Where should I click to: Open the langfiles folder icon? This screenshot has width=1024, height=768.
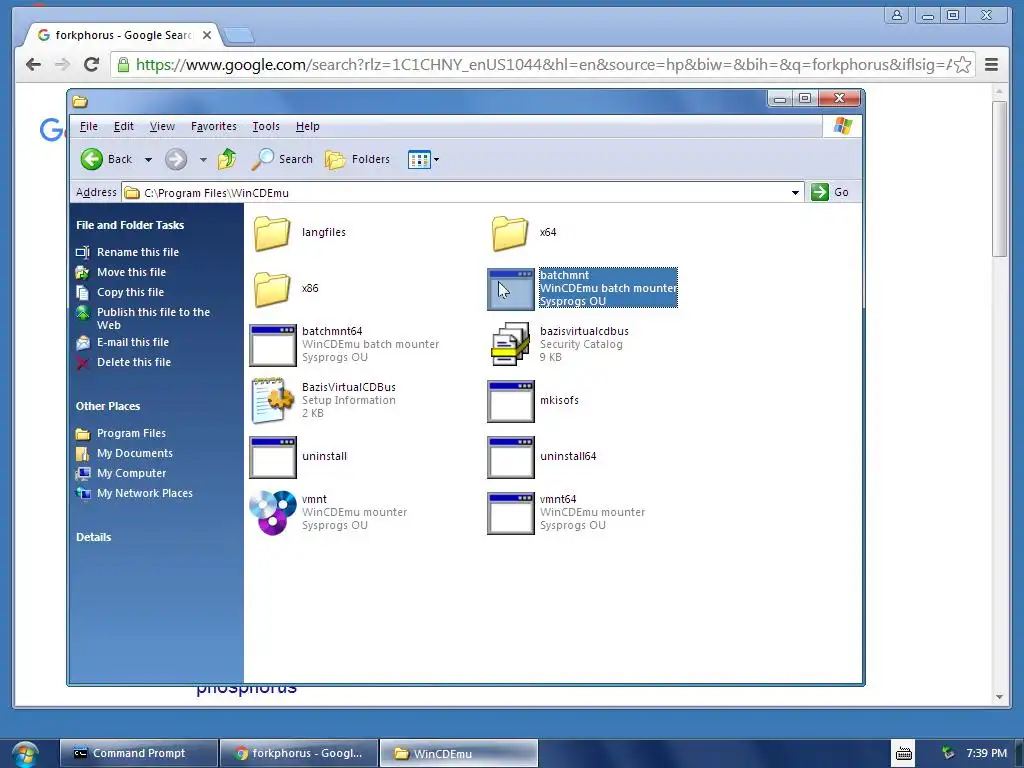pos(272,232)
